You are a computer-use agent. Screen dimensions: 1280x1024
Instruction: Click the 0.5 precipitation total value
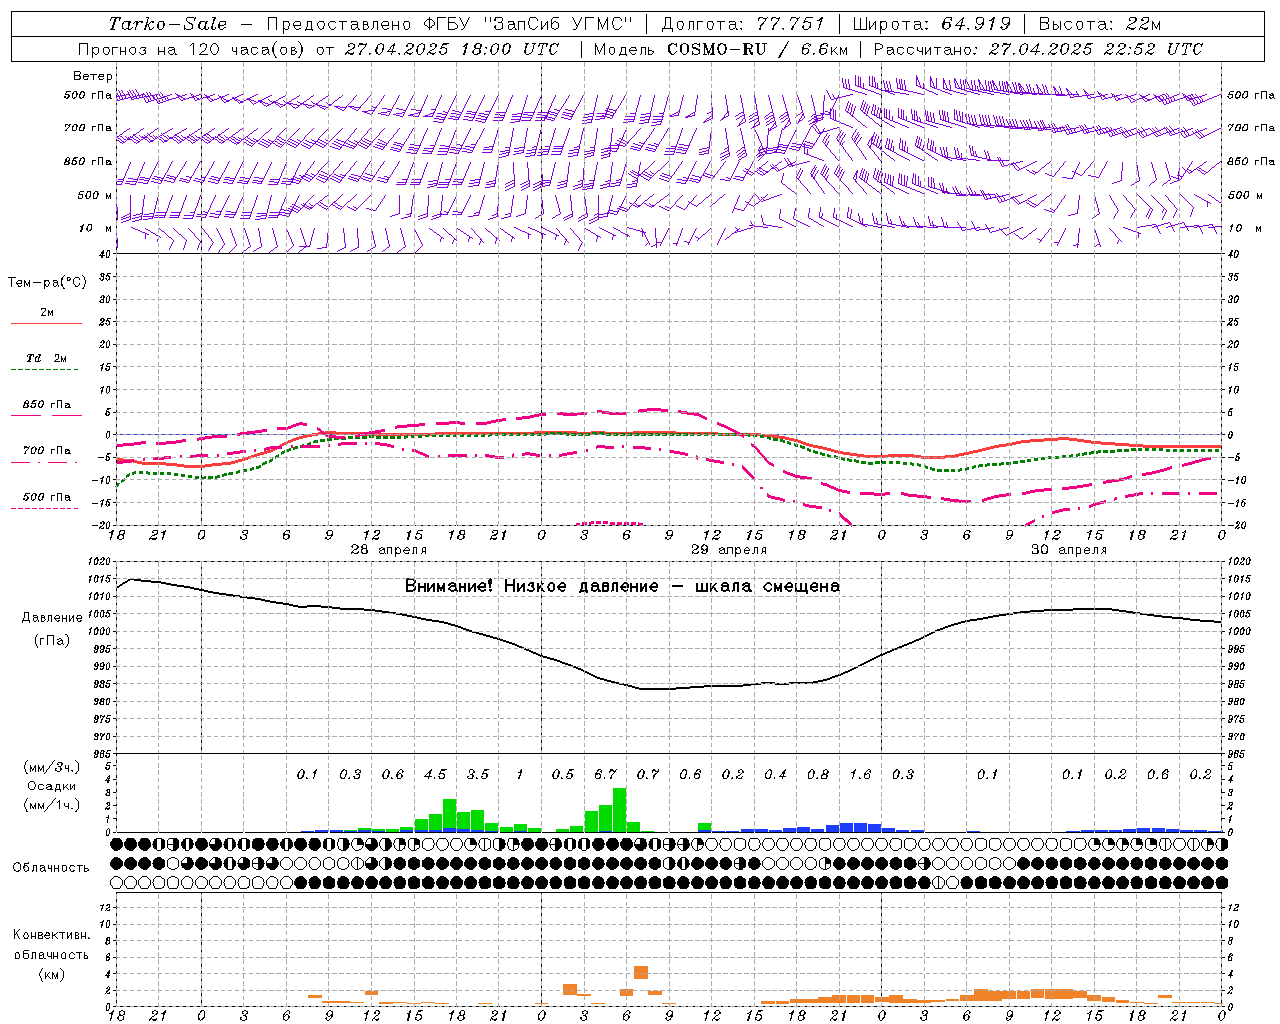click(563, 774)
